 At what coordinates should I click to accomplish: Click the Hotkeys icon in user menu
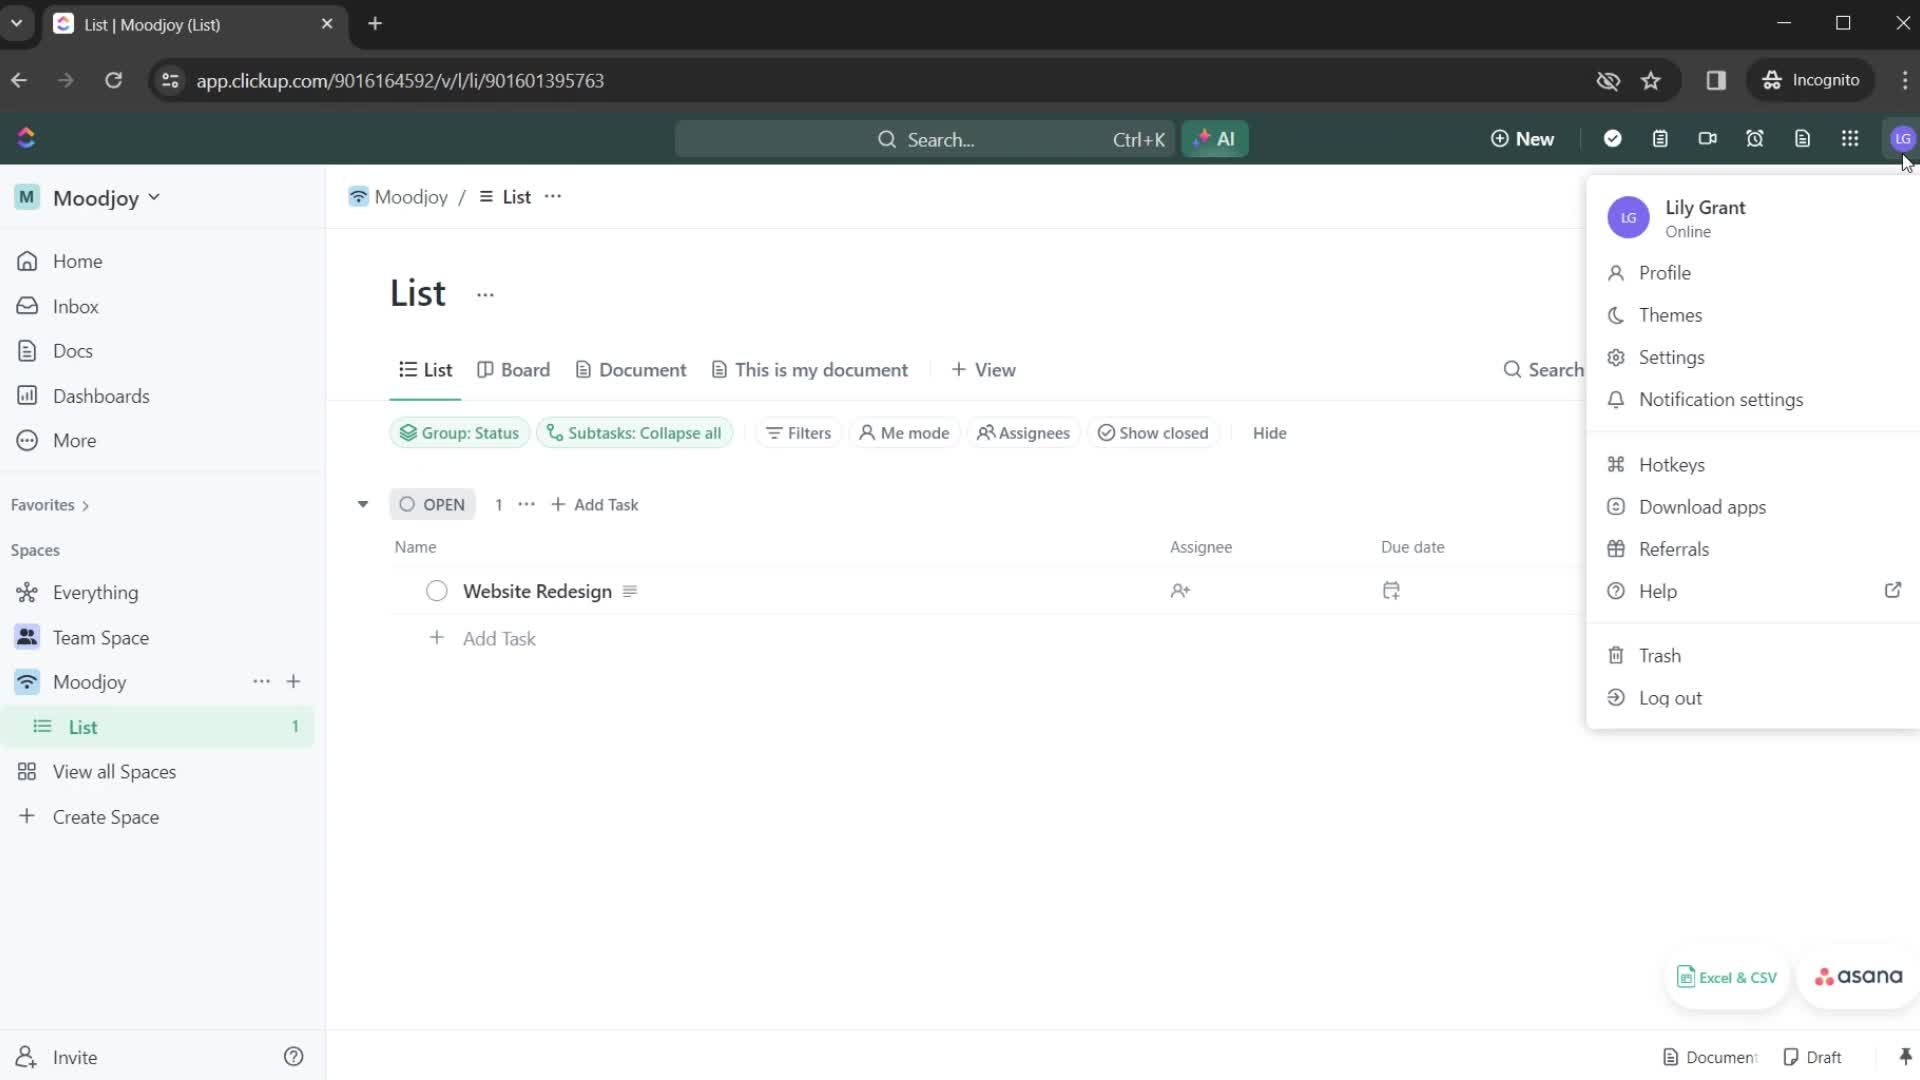(1618, 464)
